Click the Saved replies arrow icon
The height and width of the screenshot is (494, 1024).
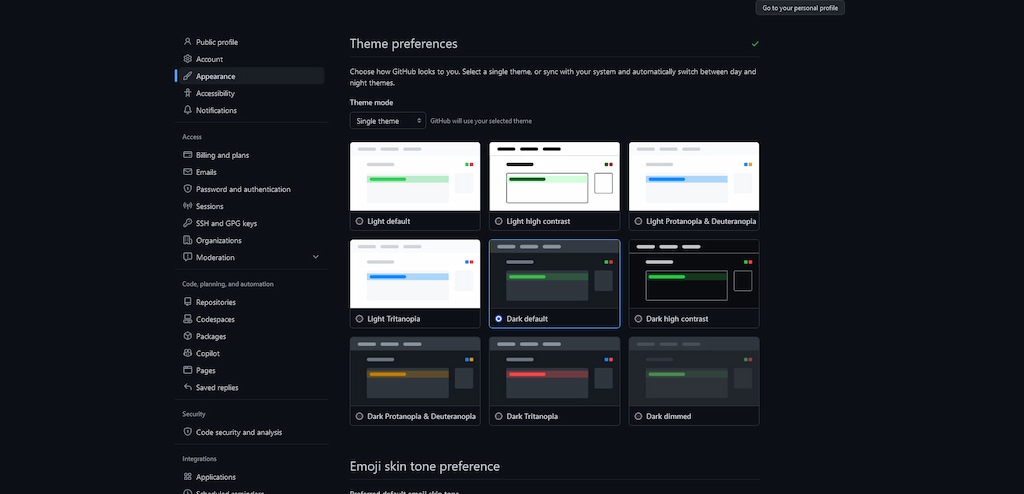(x=187, y=387)
